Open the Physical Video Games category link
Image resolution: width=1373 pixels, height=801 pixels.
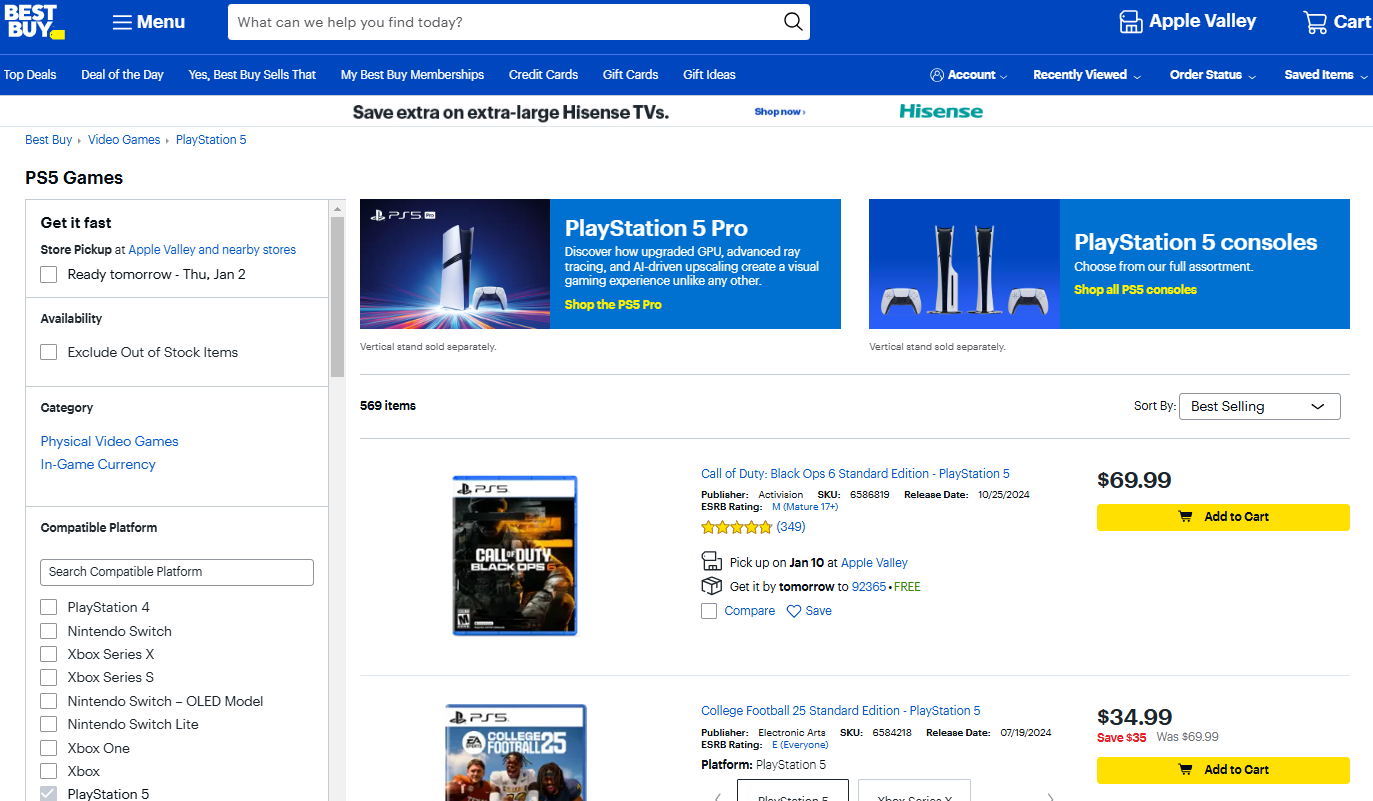(x=109, y=441)
